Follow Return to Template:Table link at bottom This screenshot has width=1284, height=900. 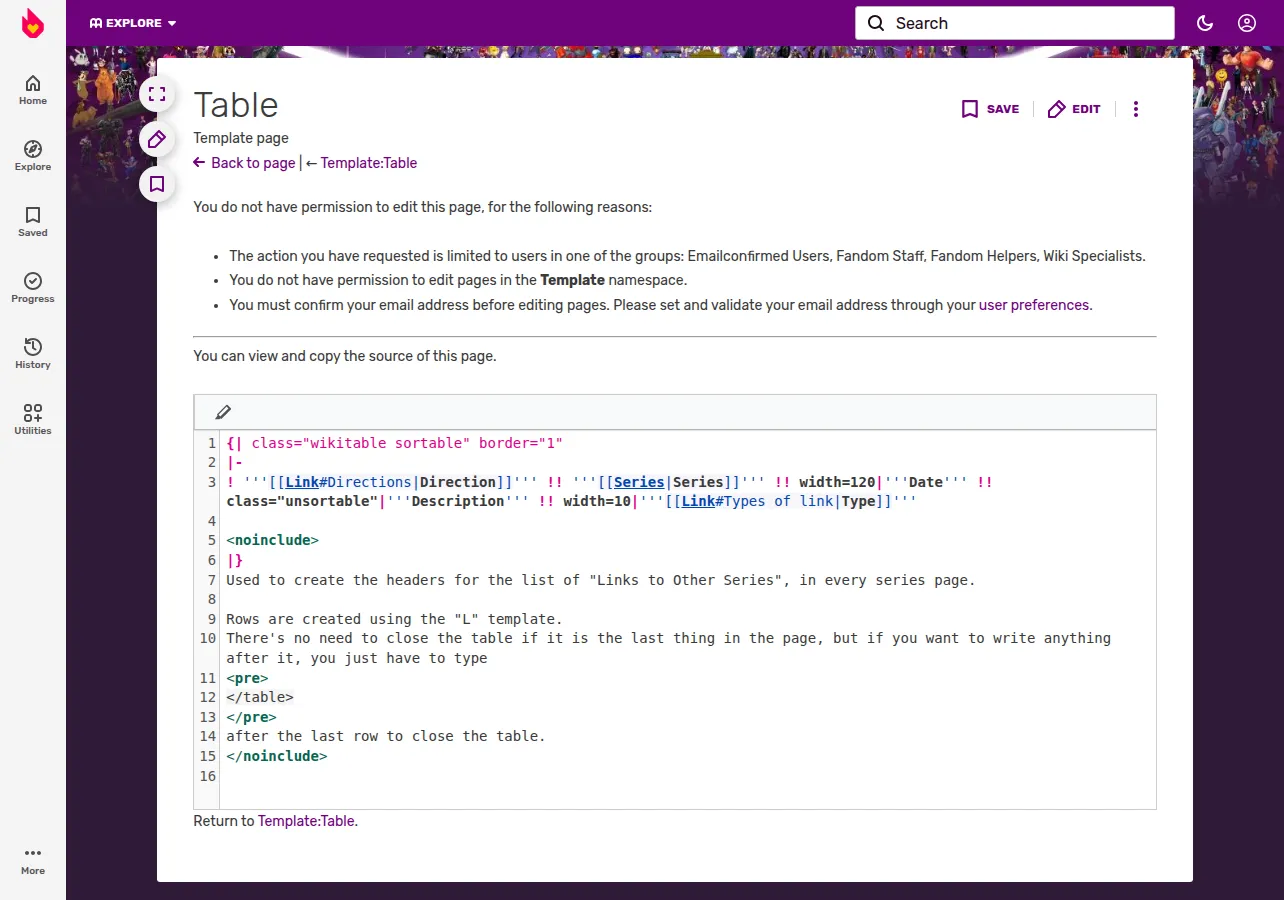(x=306, y=821)
